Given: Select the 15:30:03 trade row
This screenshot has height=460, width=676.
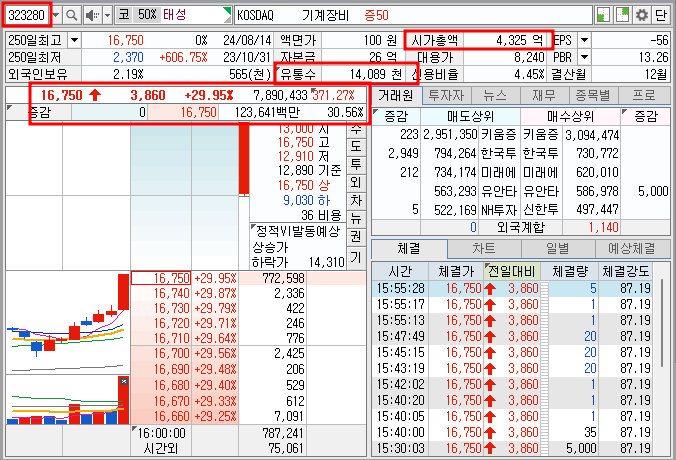Looking at the screenshot, I should pyautogui.click(x=511, y=448).
